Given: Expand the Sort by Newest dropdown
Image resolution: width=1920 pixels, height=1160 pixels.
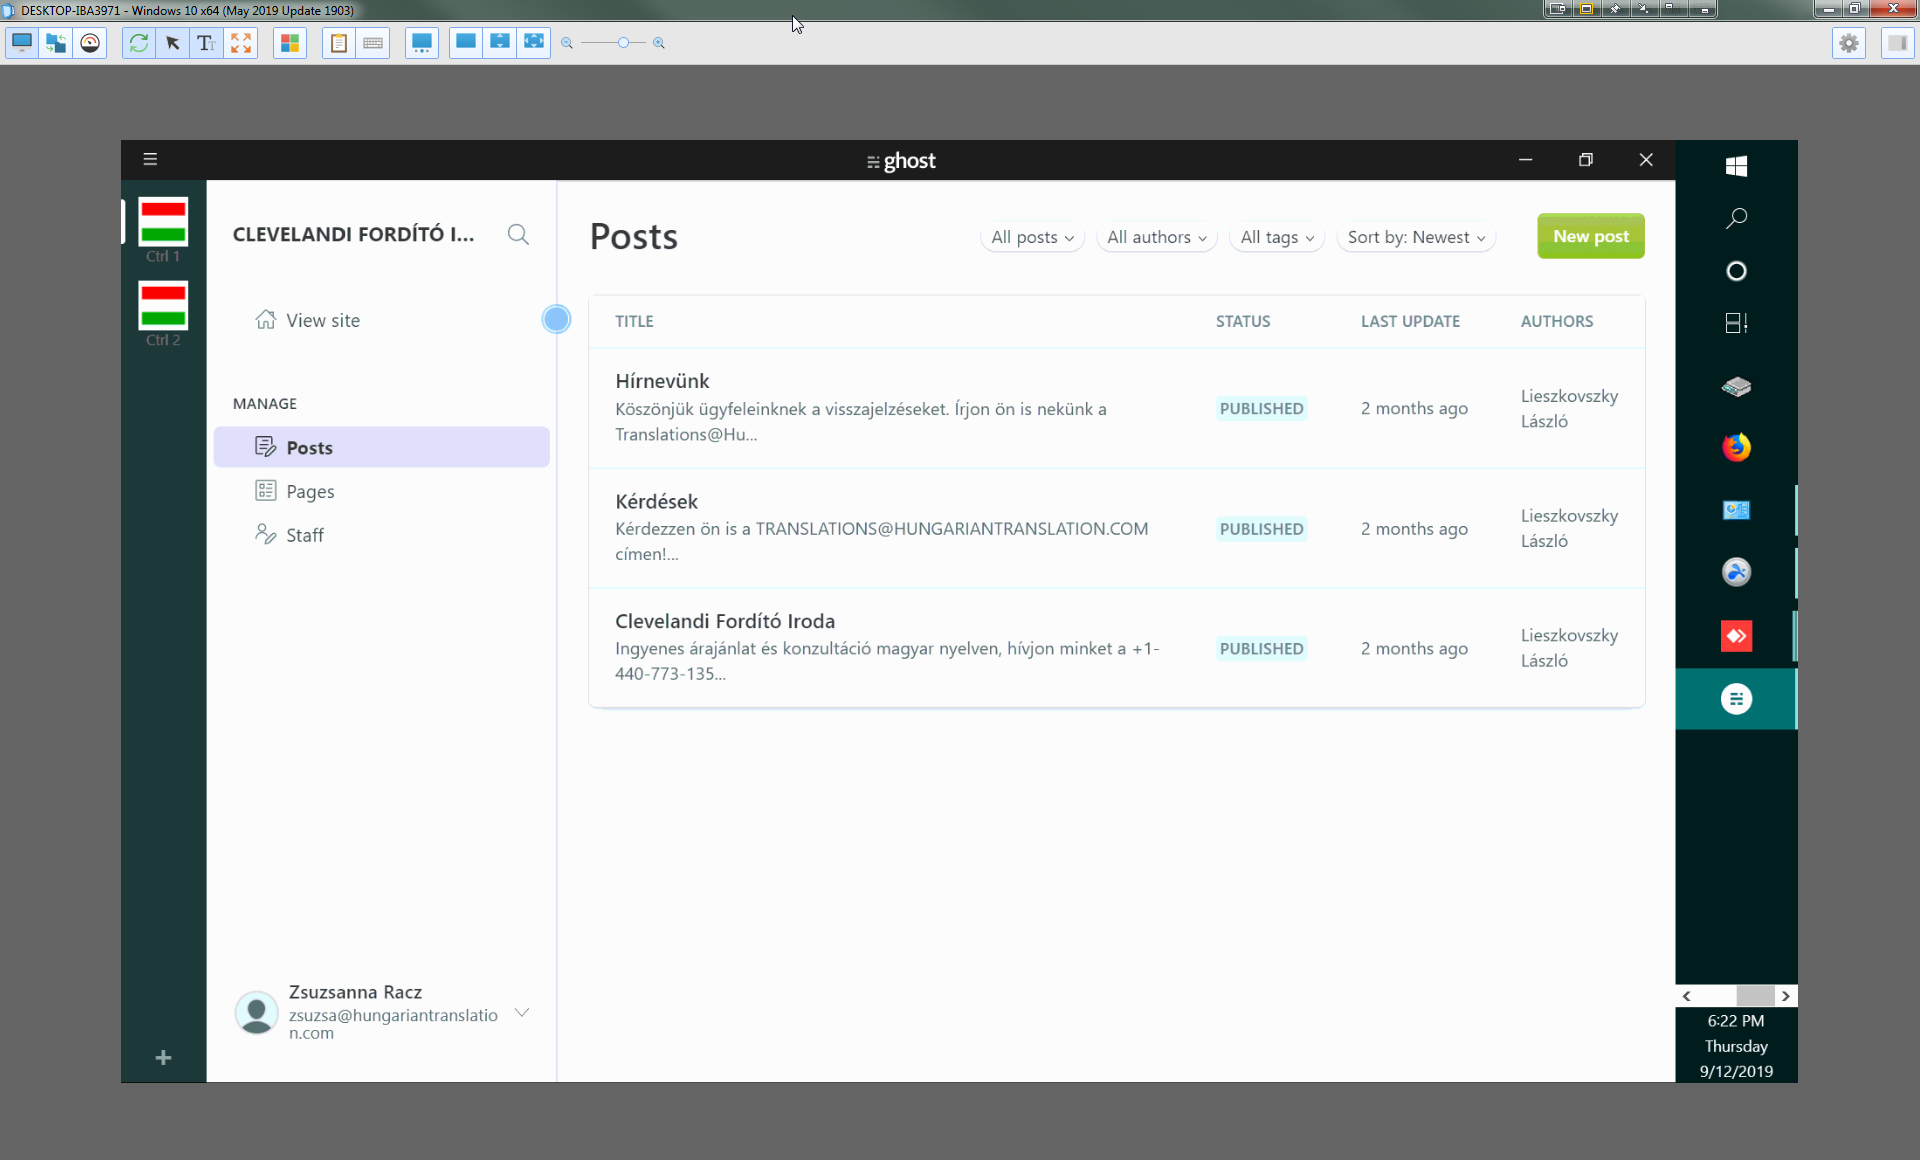Looking at the screenshot, I should pos(1417,236).
